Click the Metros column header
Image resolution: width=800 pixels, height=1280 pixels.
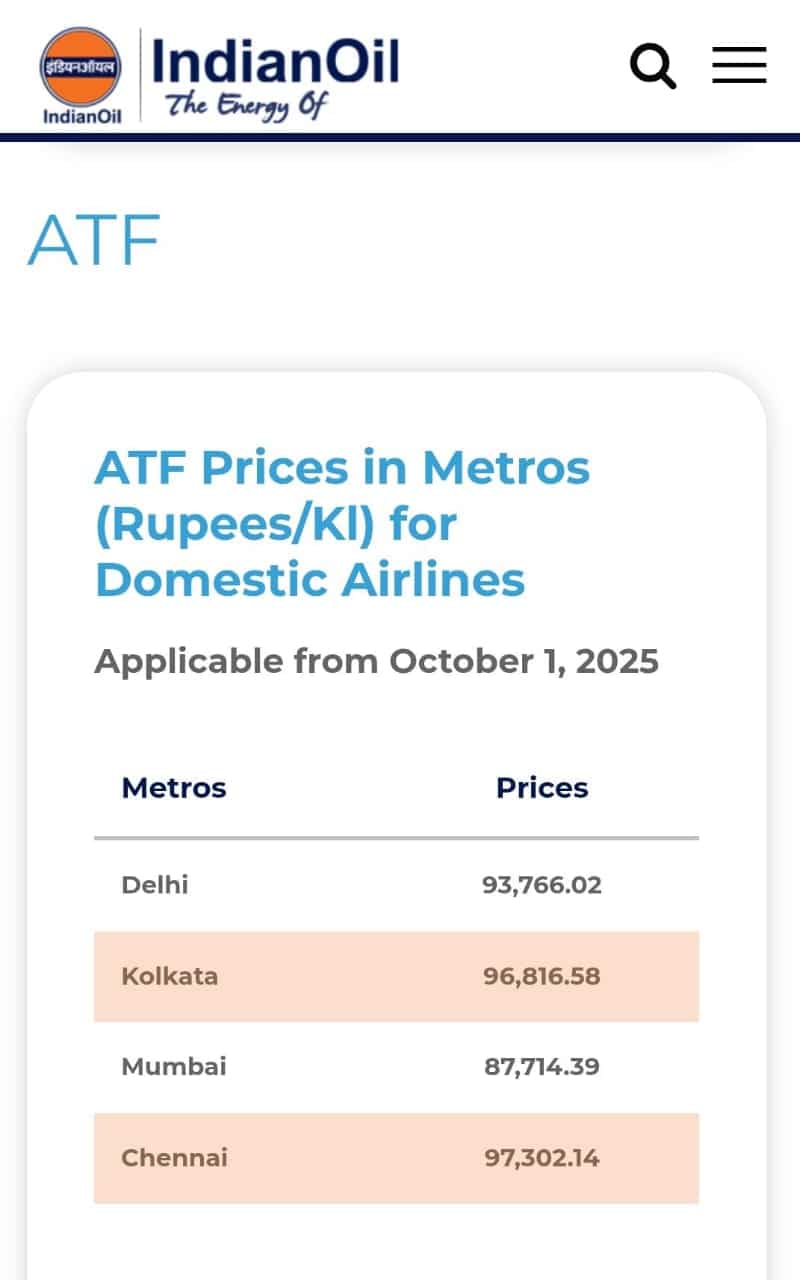click(x=174, y=788)
